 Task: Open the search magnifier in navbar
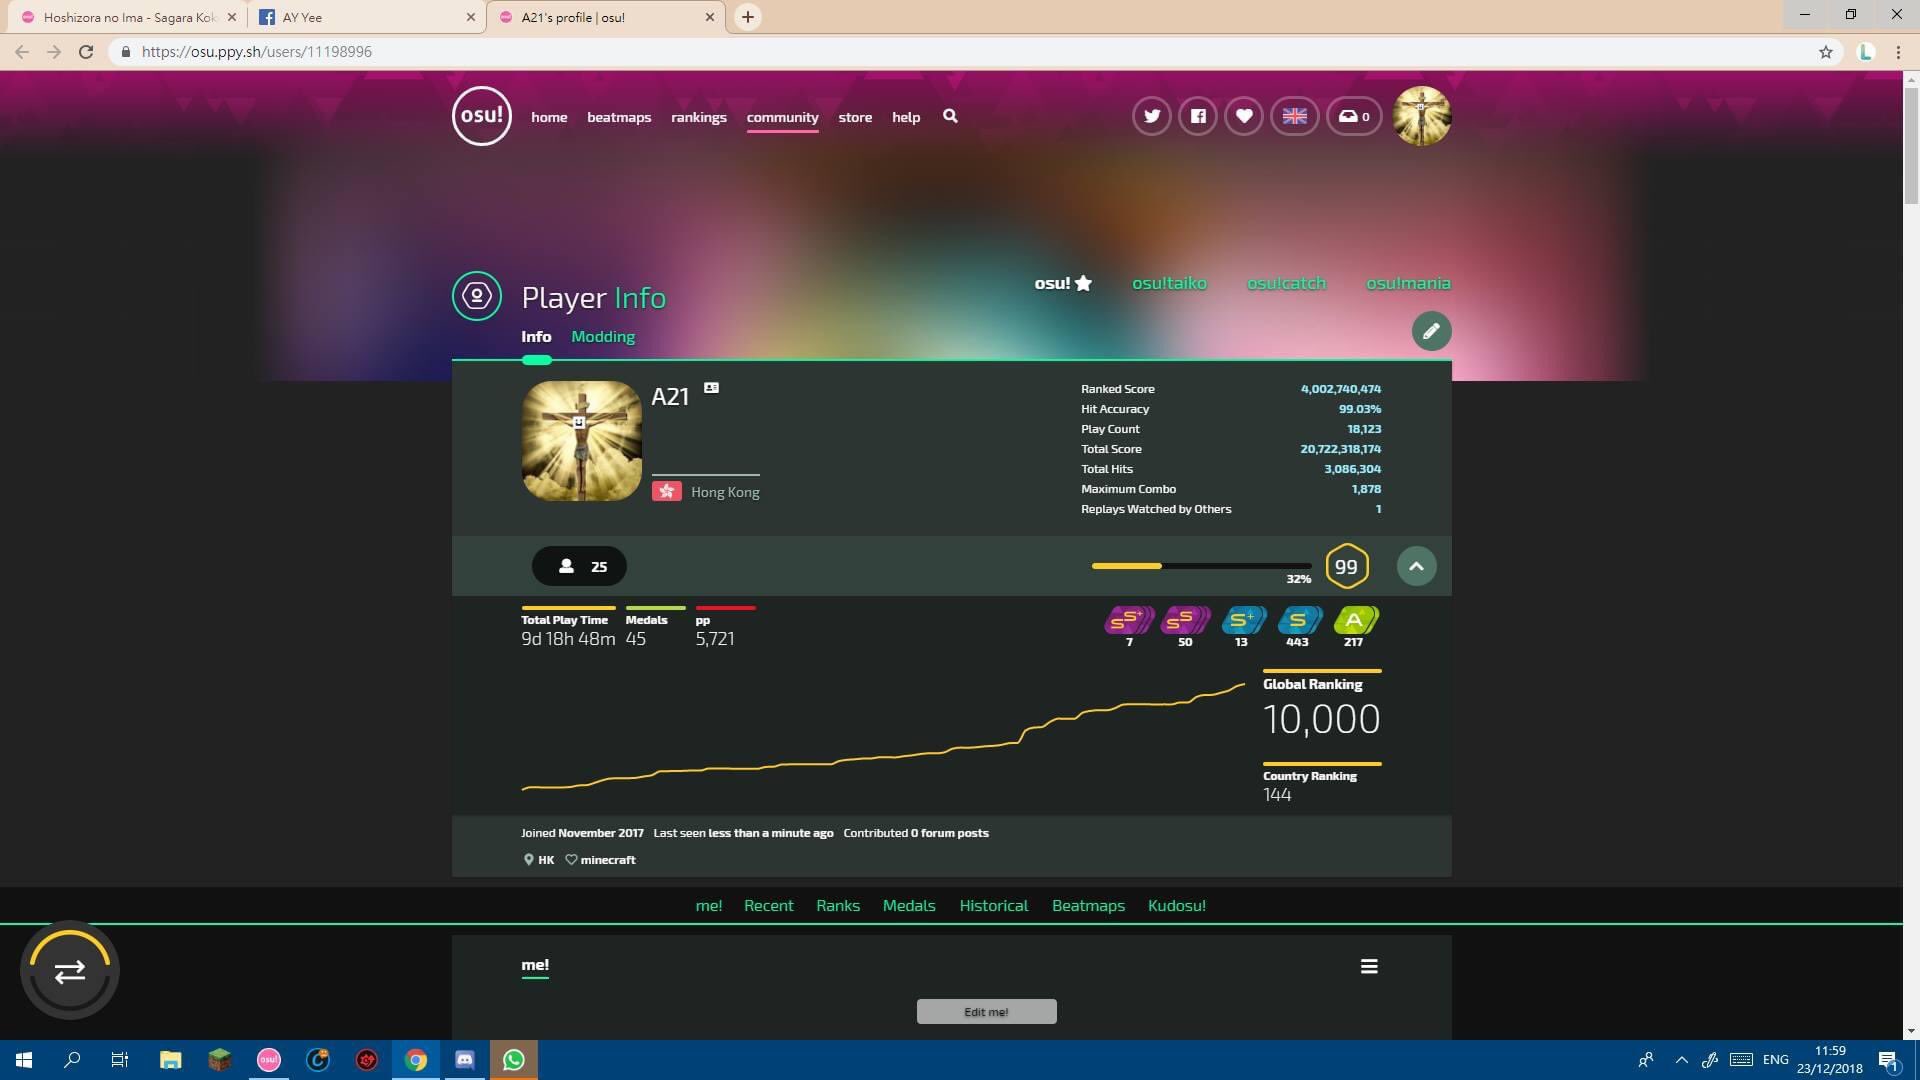[x=950, y=116]
